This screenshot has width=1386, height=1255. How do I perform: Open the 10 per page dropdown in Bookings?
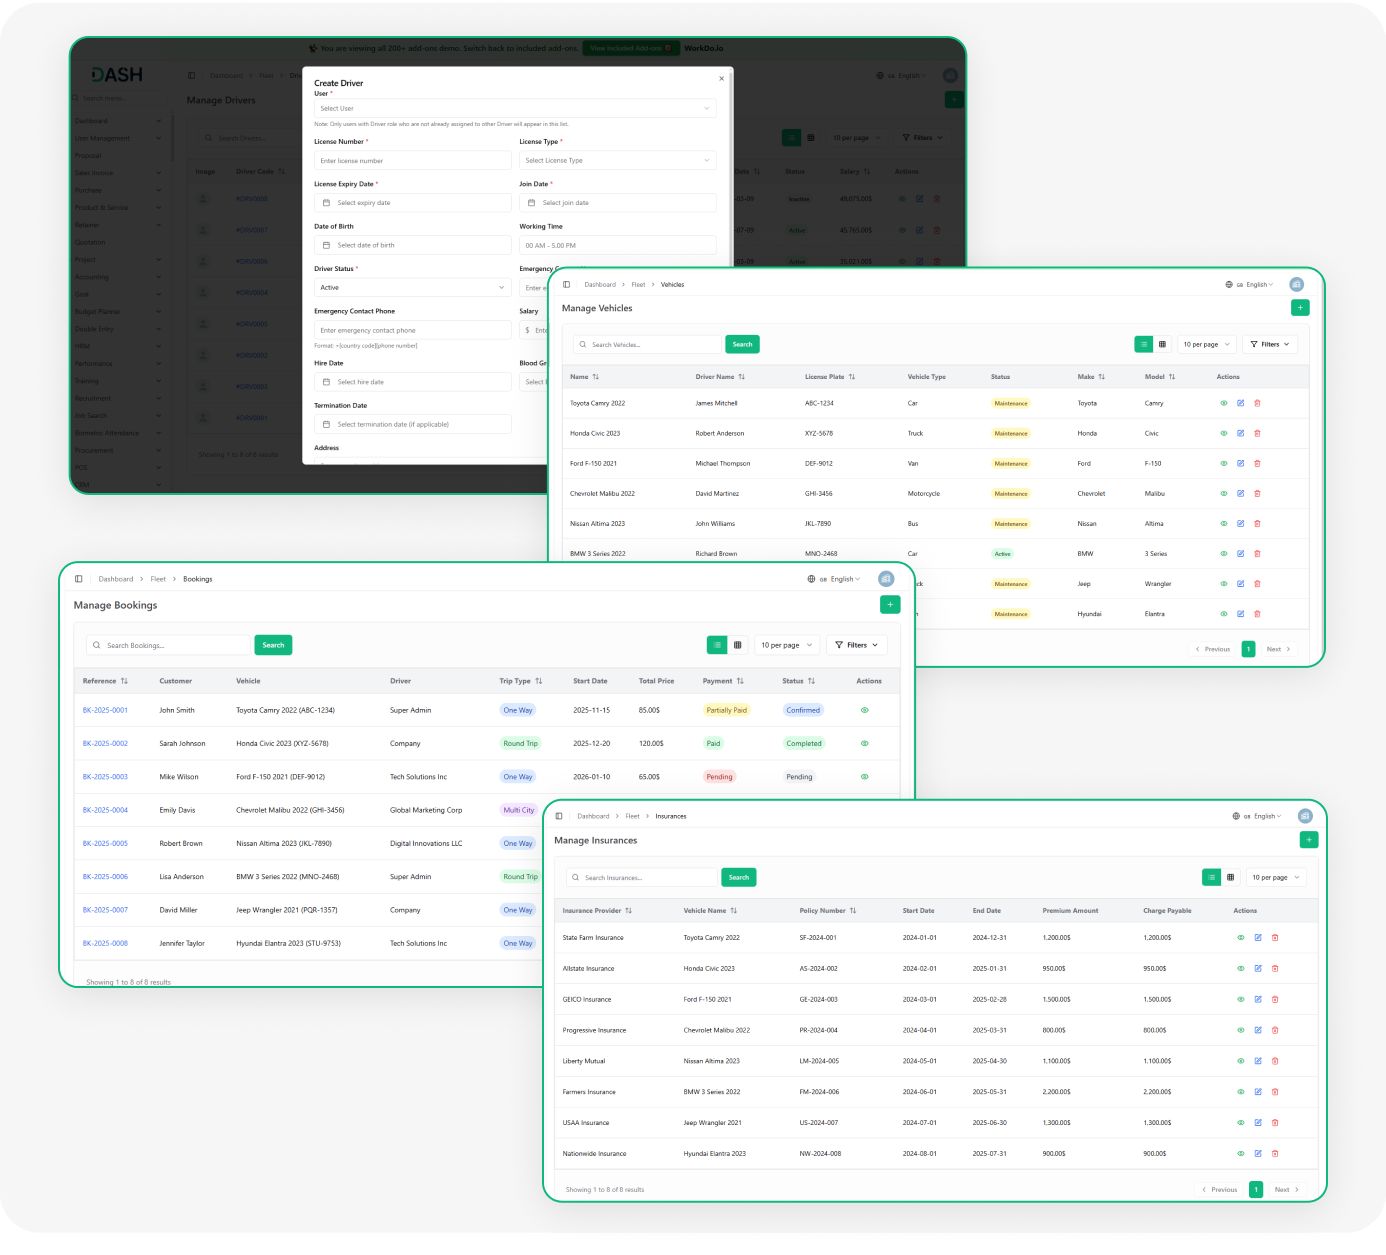pyautogui.click(x=787, y=645)
